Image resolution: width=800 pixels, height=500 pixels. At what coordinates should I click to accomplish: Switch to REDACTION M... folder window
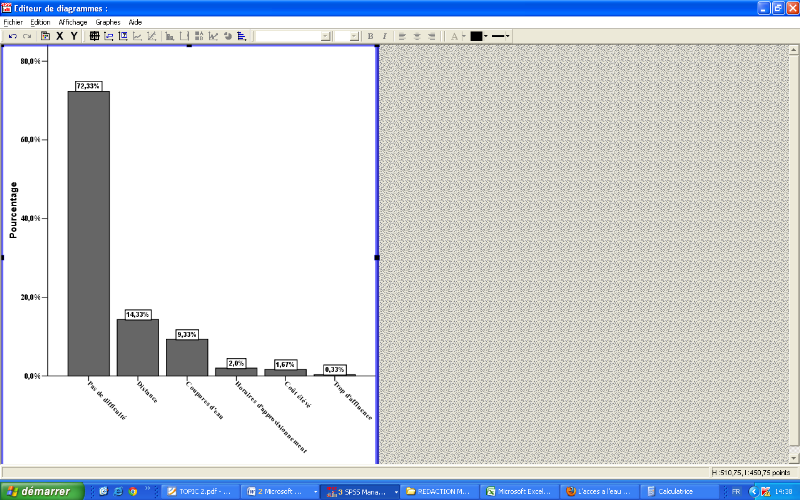coord(440,491)
